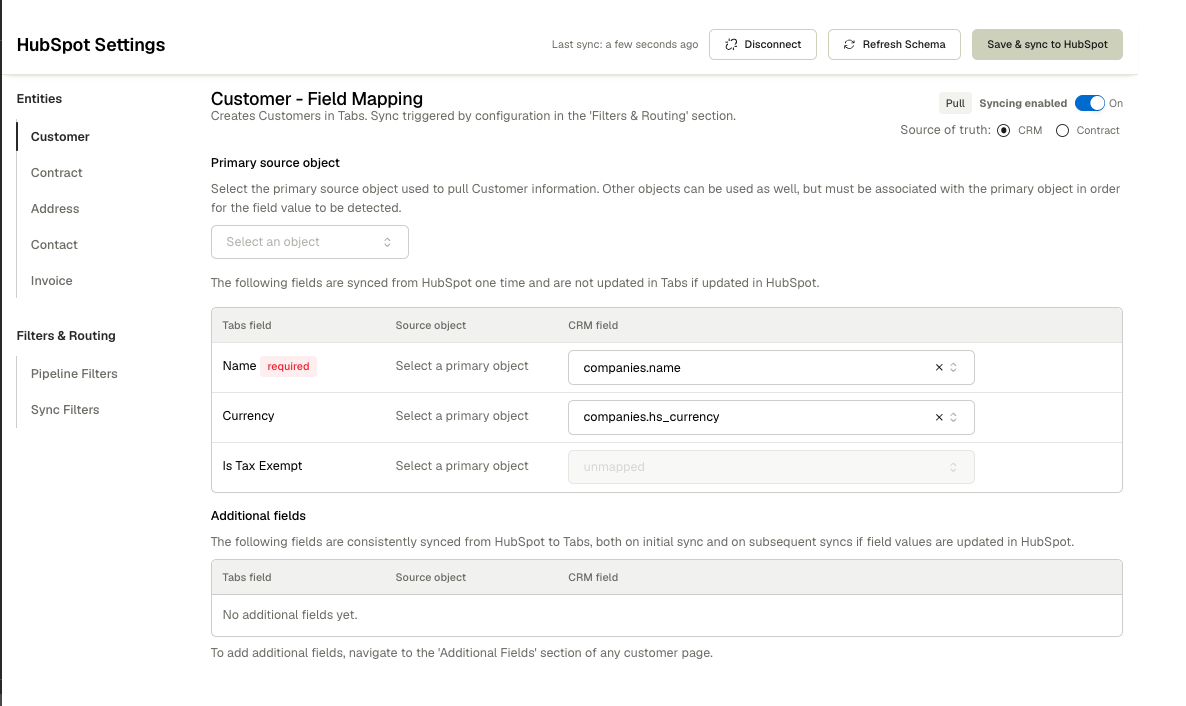Click the companies.name CRM field box
Screen dimensions: 1186x706
[x=771, y=367]
